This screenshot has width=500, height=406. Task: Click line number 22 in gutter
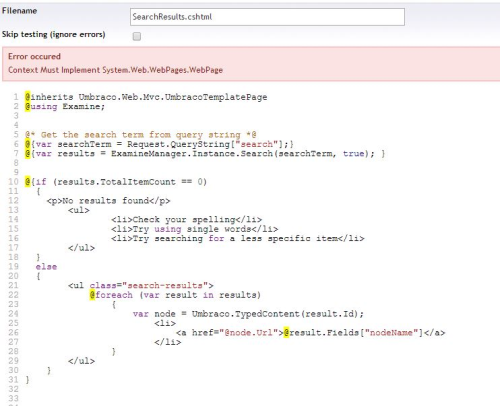click(13, 295)
